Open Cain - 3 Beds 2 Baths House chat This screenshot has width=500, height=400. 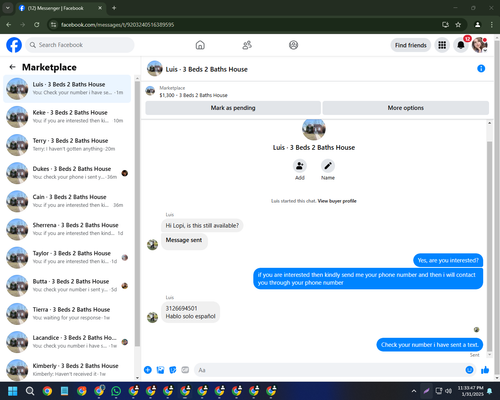(x=67, y=201)
